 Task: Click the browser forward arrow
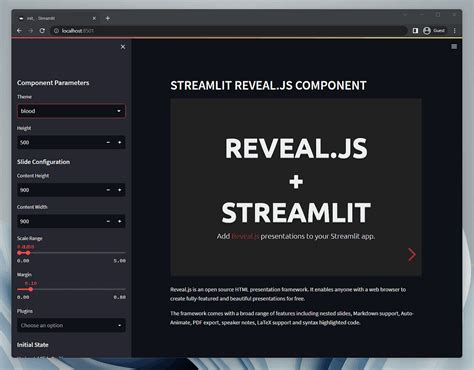coord(31,31)
